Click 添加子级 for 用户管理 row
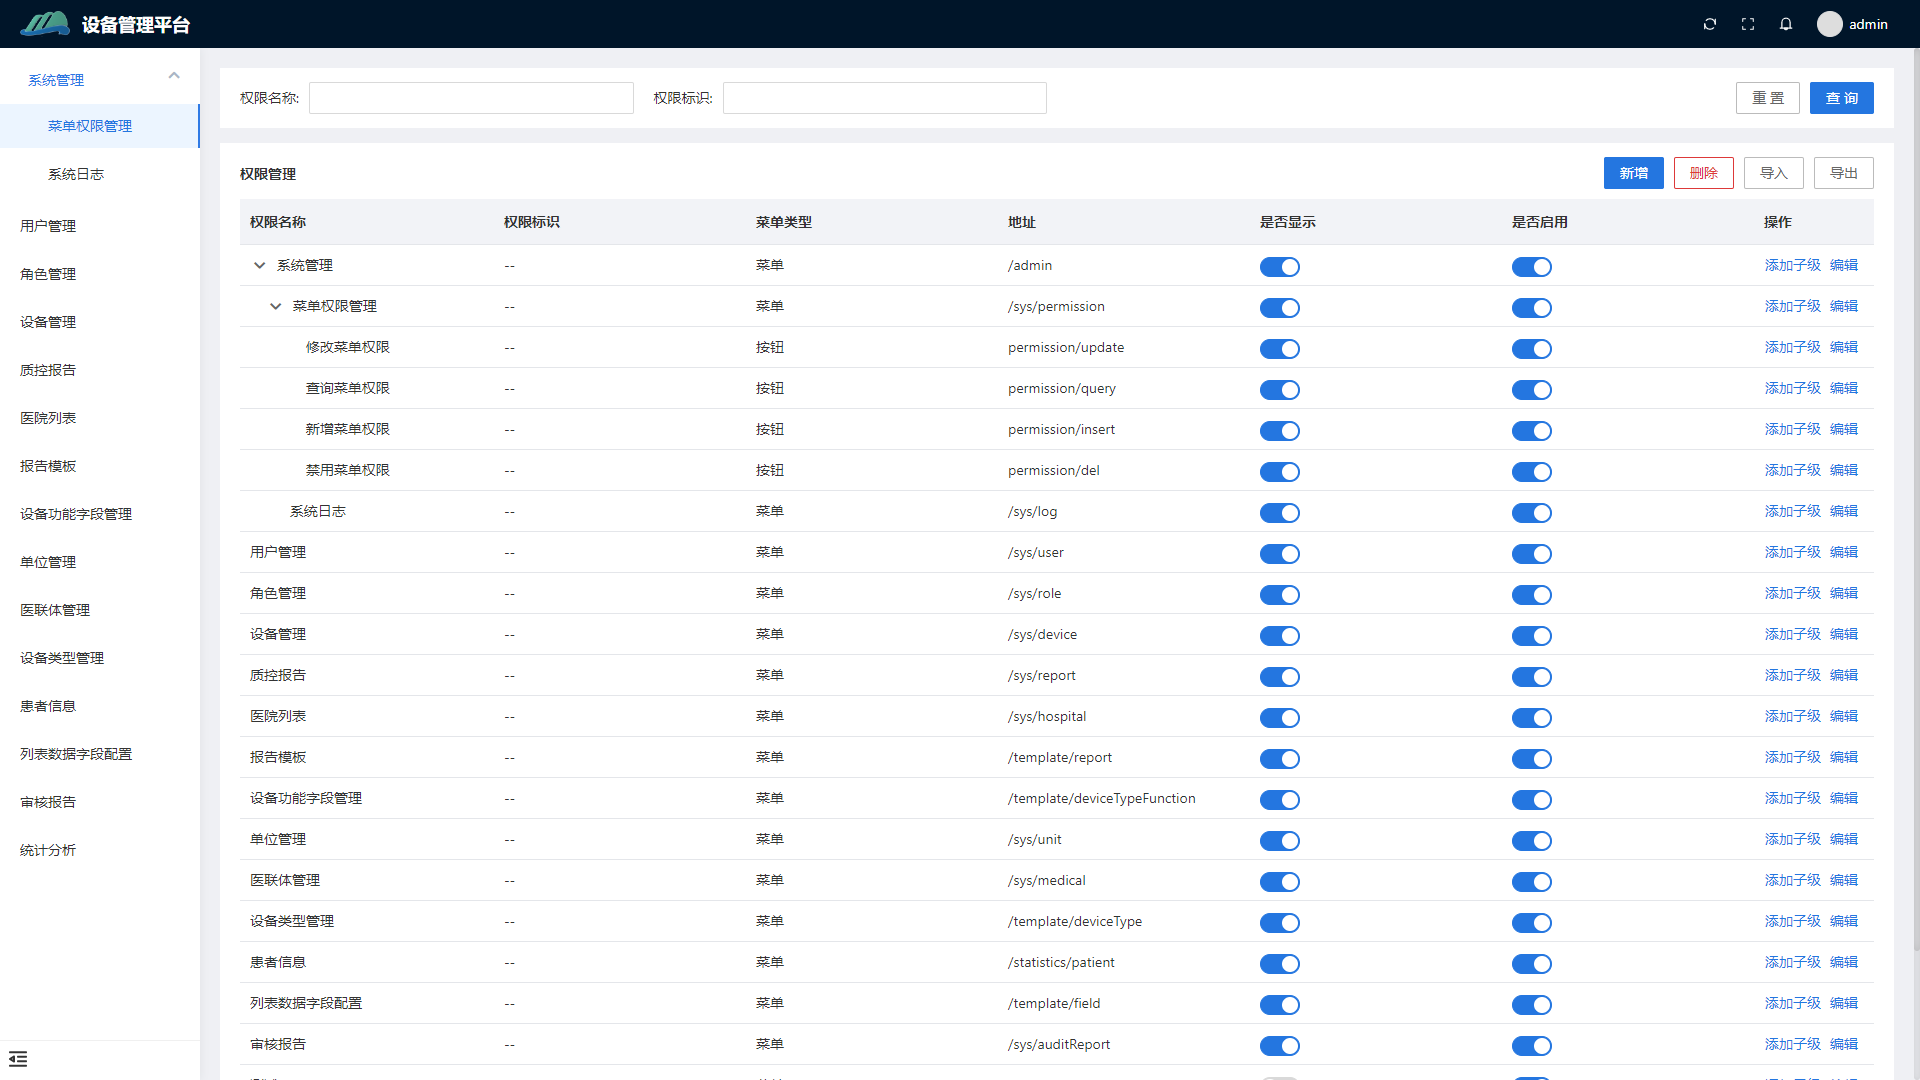 pos(1792,552)
